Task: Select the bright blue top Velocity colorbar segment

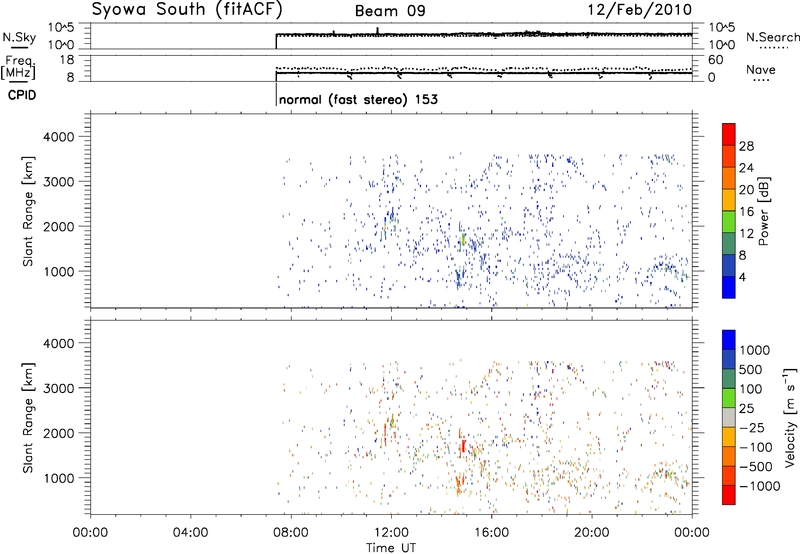Action: (x=729, y=340)
